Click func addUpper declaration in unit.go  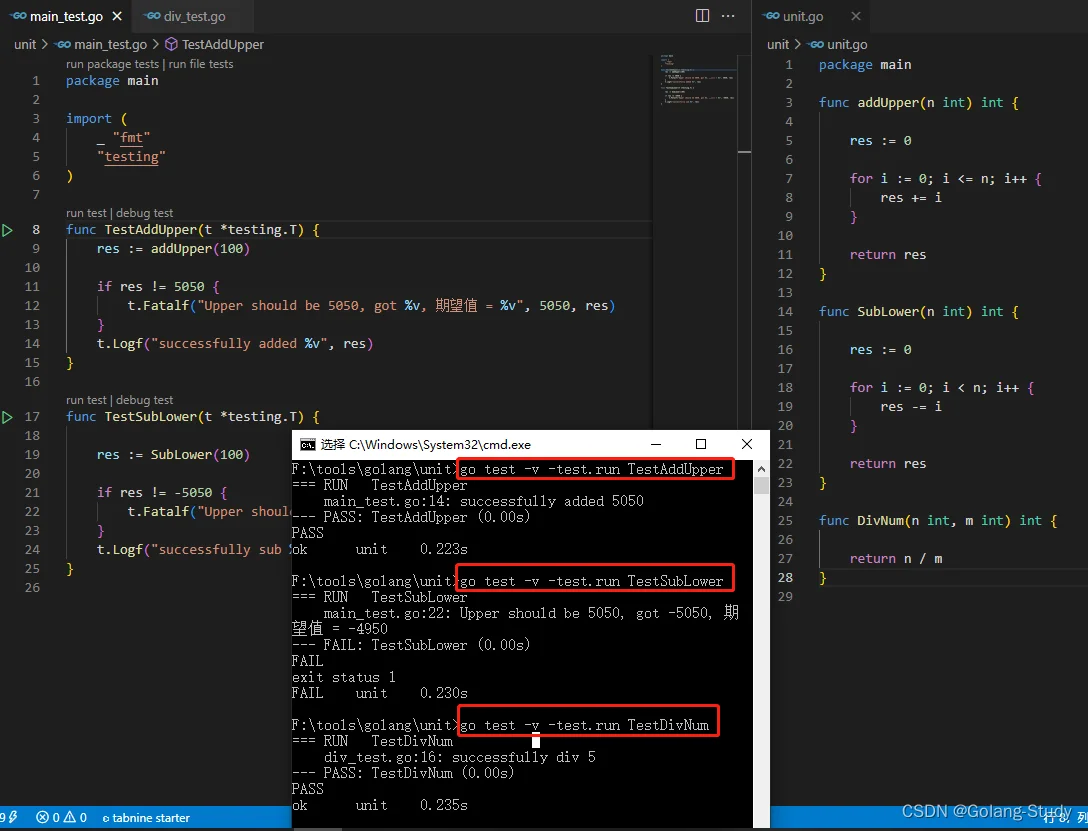[x=918, y=103]
